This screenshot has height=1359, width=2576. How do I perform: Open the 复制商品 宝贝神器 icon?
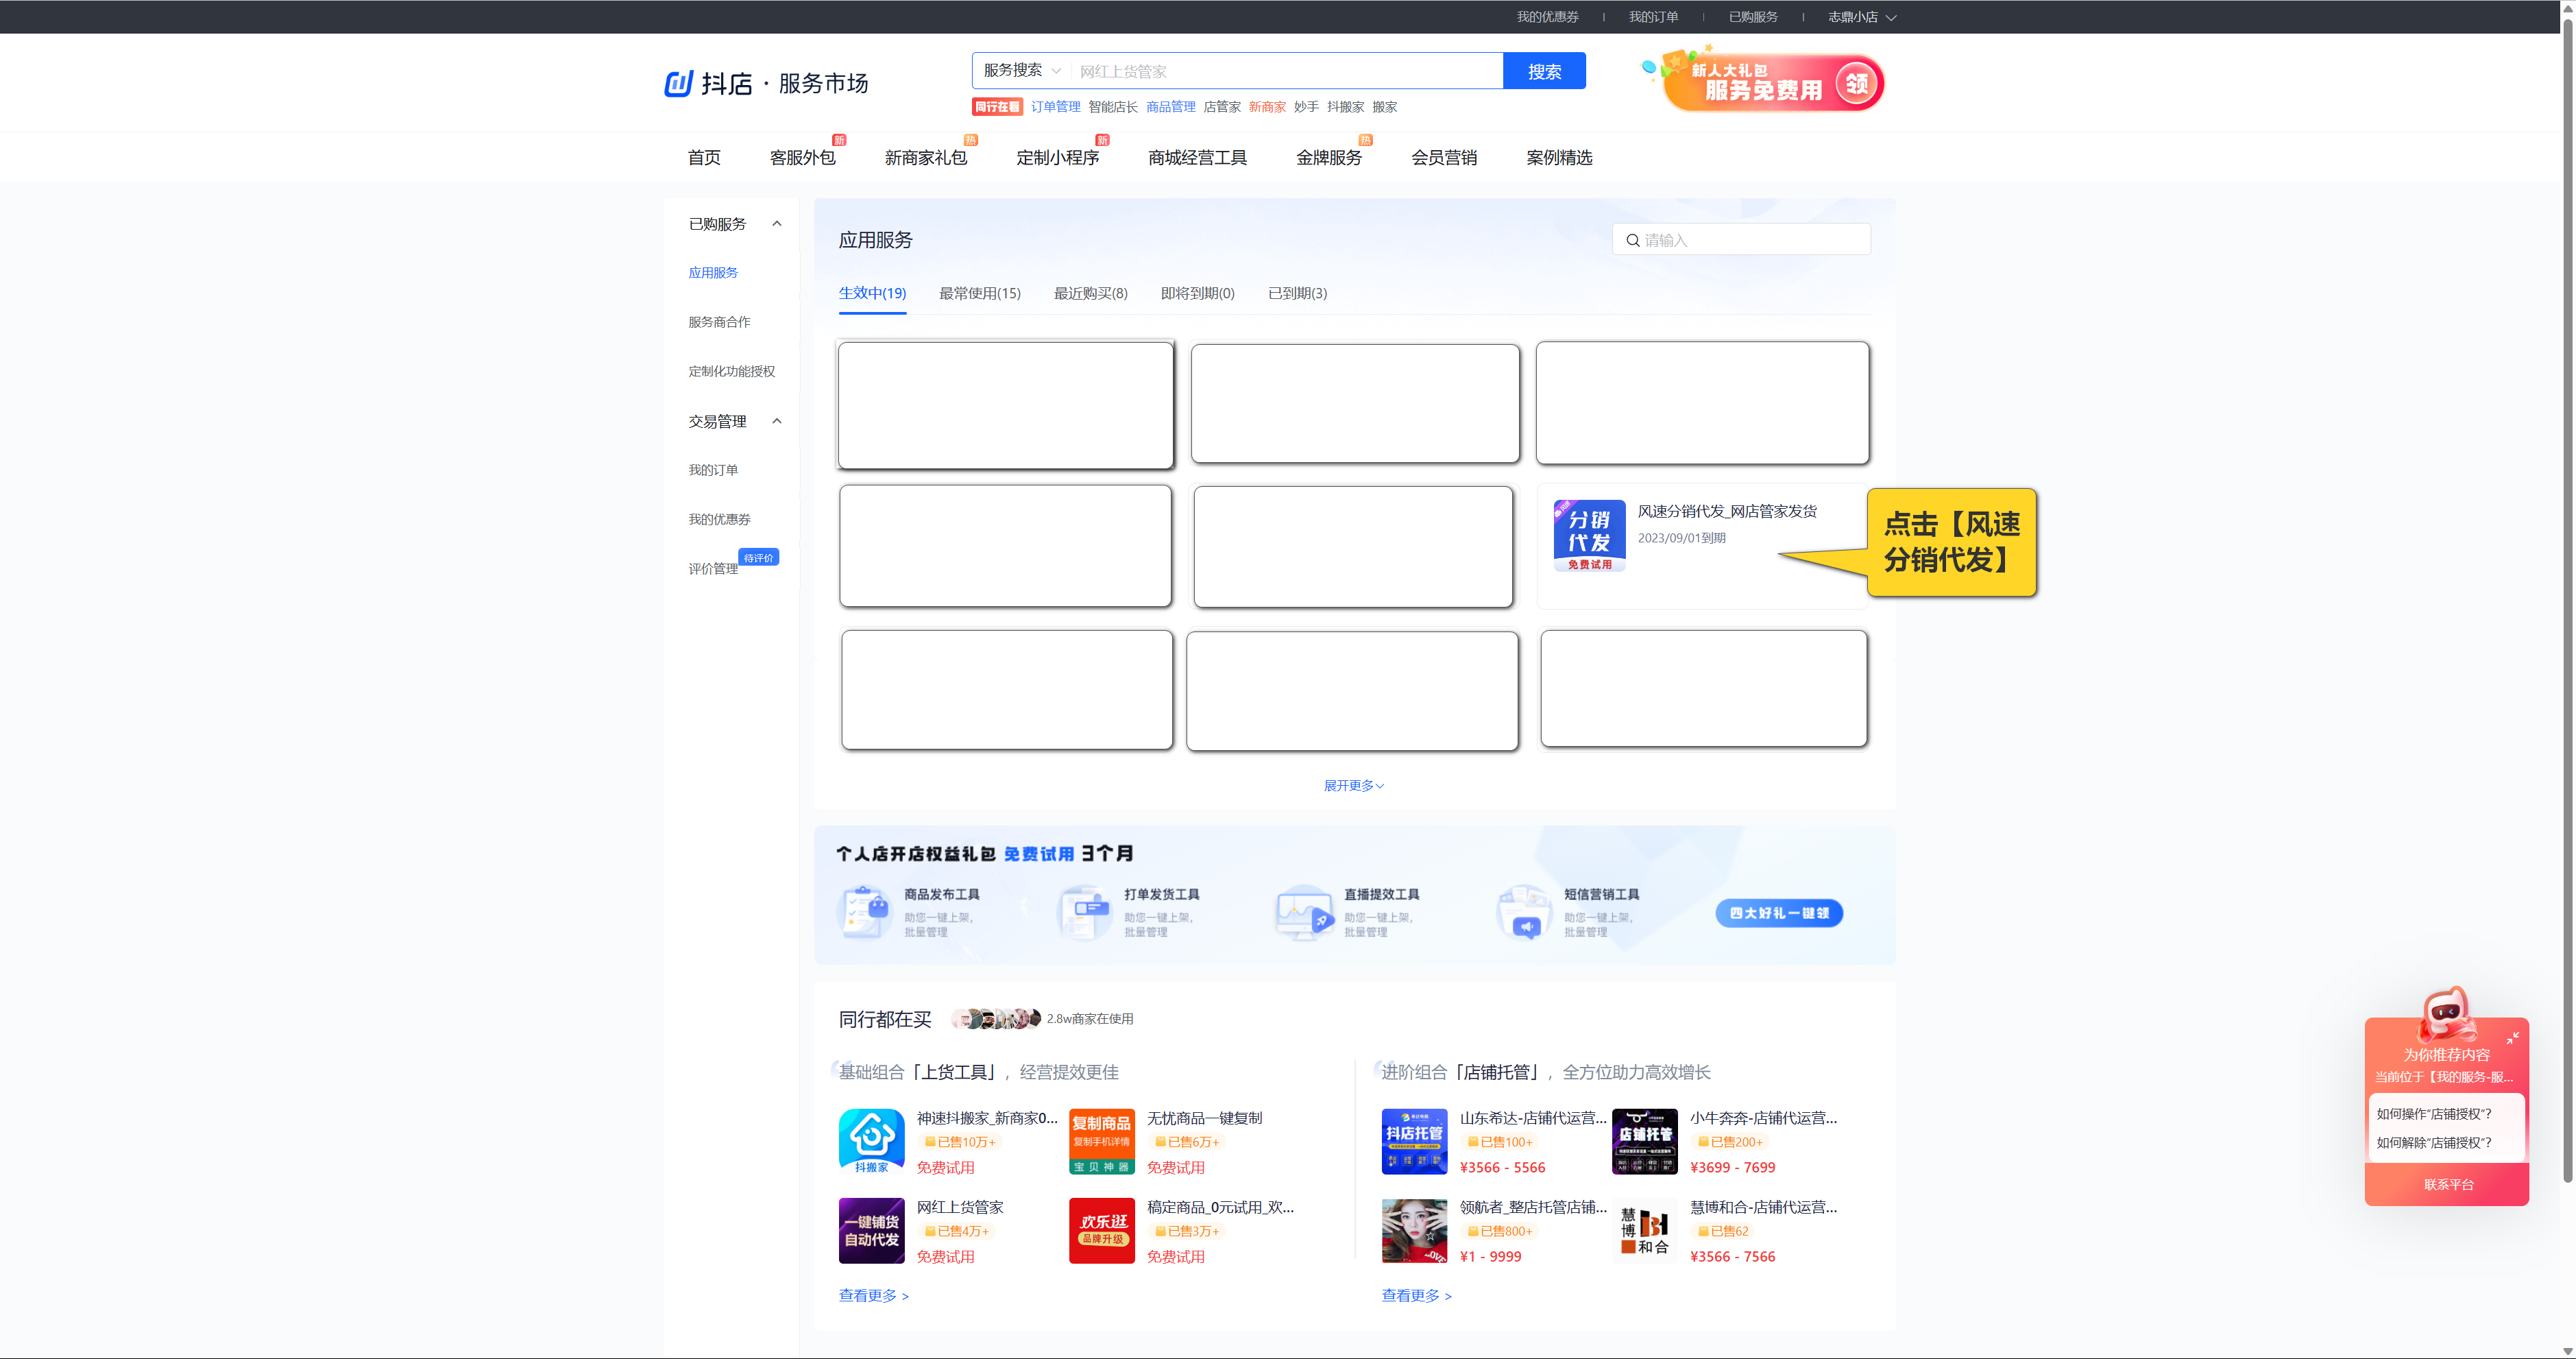click(1101, 1141)
